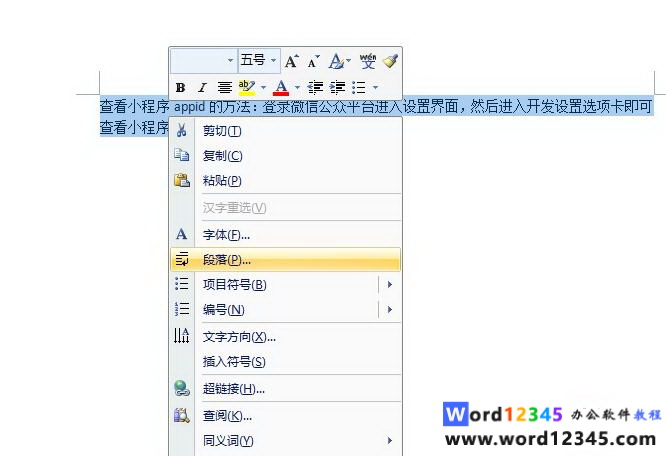Open the font size dropdown showing 五号
Image resolution: width=666 pixels, height=456 pixels.
click(x=274, y=61)
